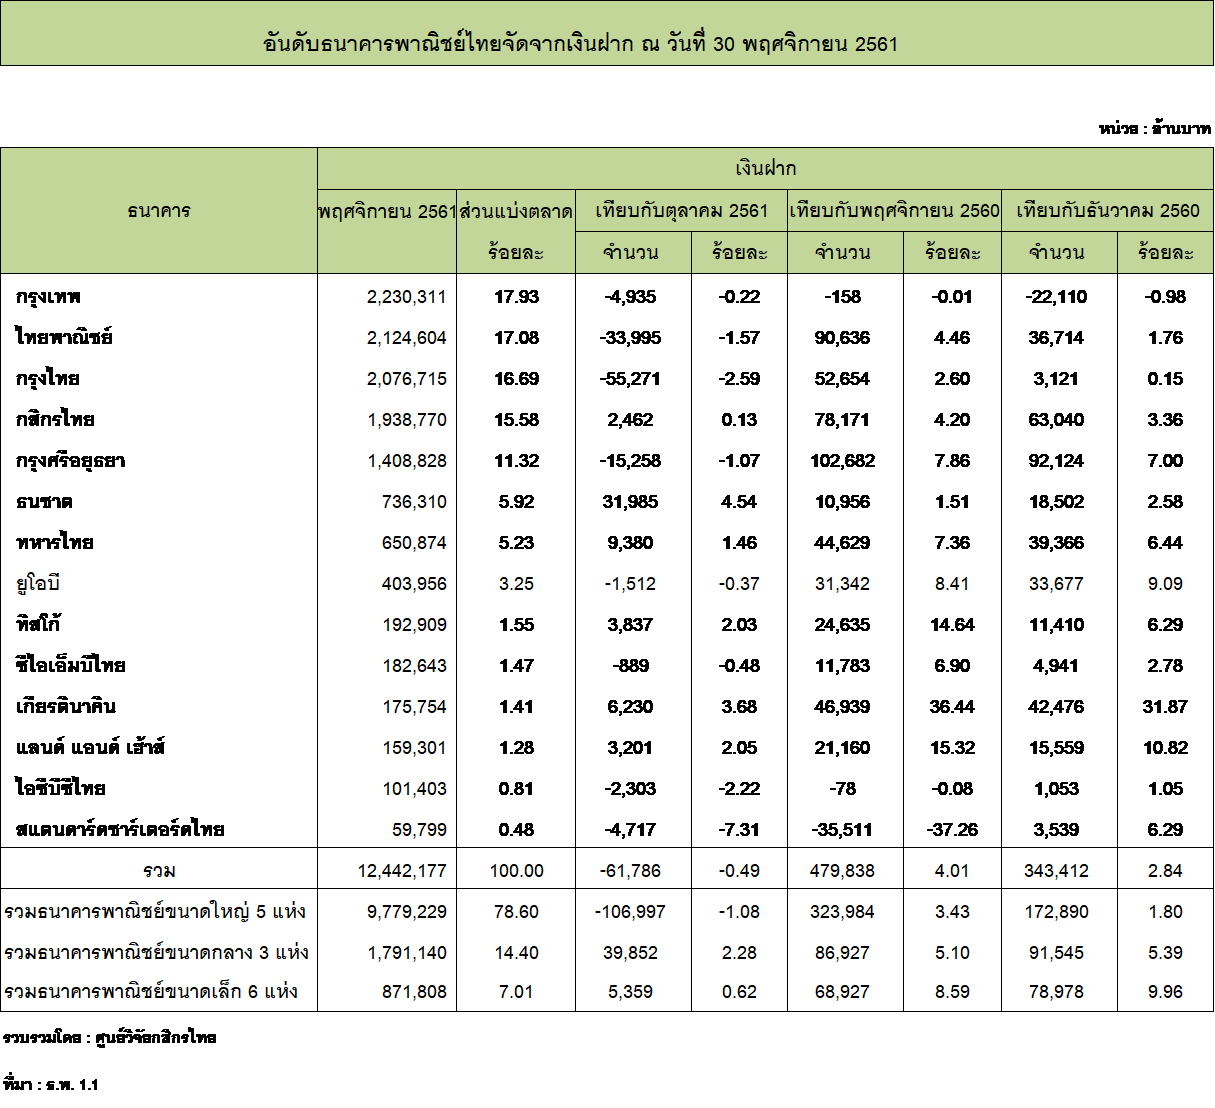Click the medium banks share 14.40
The width and height of the screenshot is (1215, 1108).
click(516, 953)
